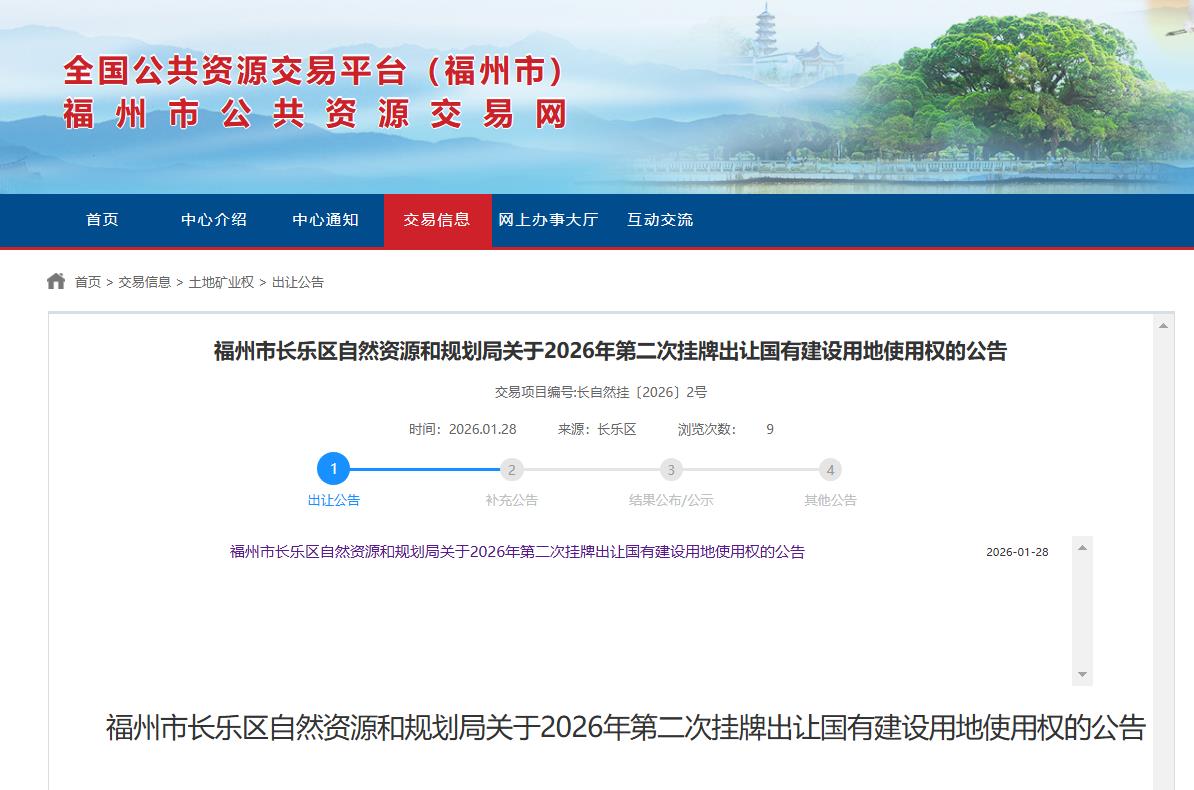
Task: Open 首页 in navigation bar
Action: pos(102,220)
